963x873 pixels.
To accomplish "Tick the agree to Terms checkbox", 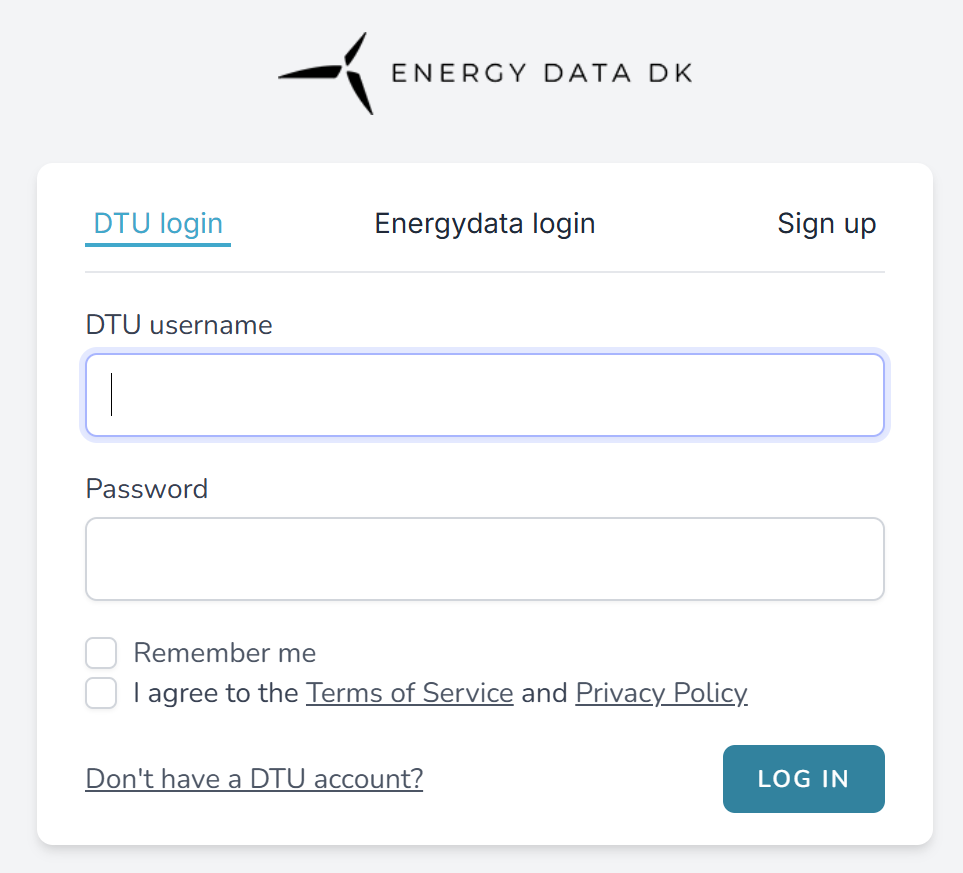I will (x=101, y=693).
